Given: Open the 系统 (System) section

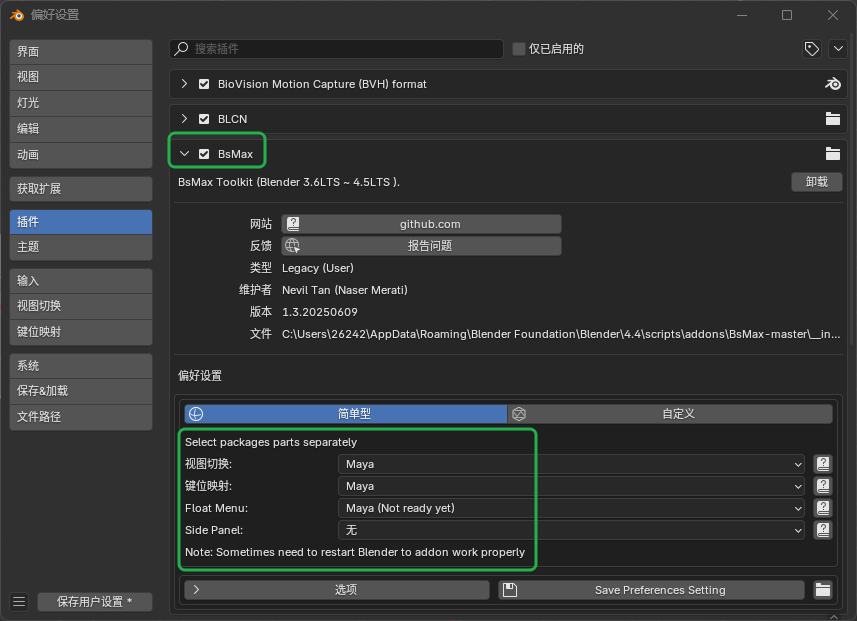Looking at the screenshot, I should 81,366.
